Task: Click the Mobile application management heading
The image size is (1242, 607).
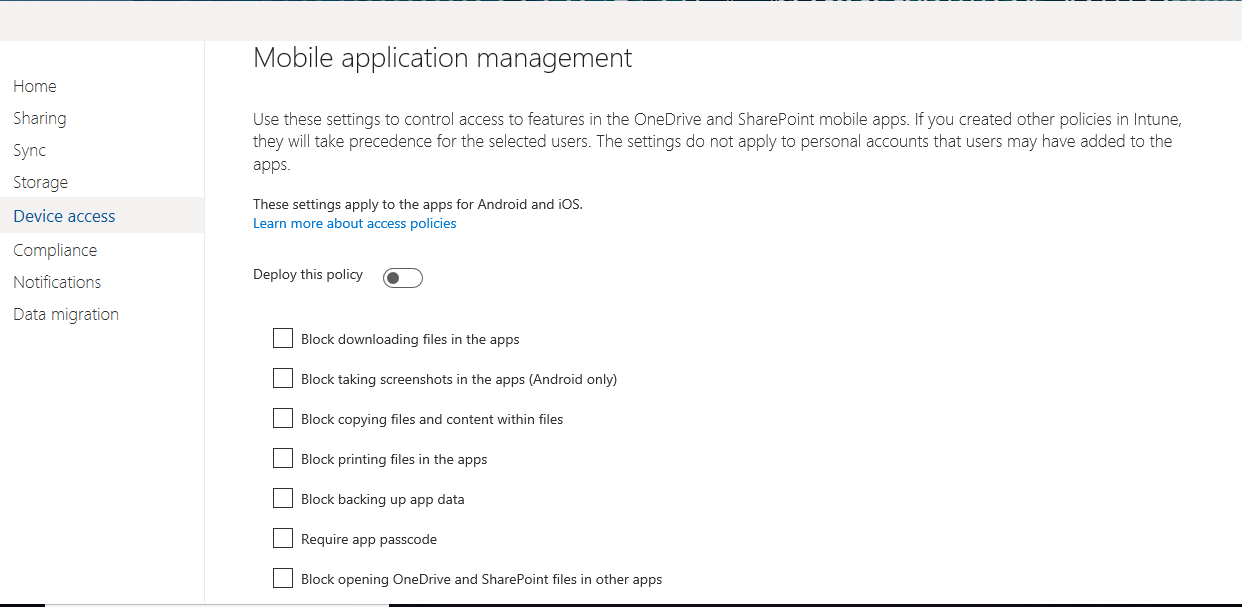Action: coord(442,58)
